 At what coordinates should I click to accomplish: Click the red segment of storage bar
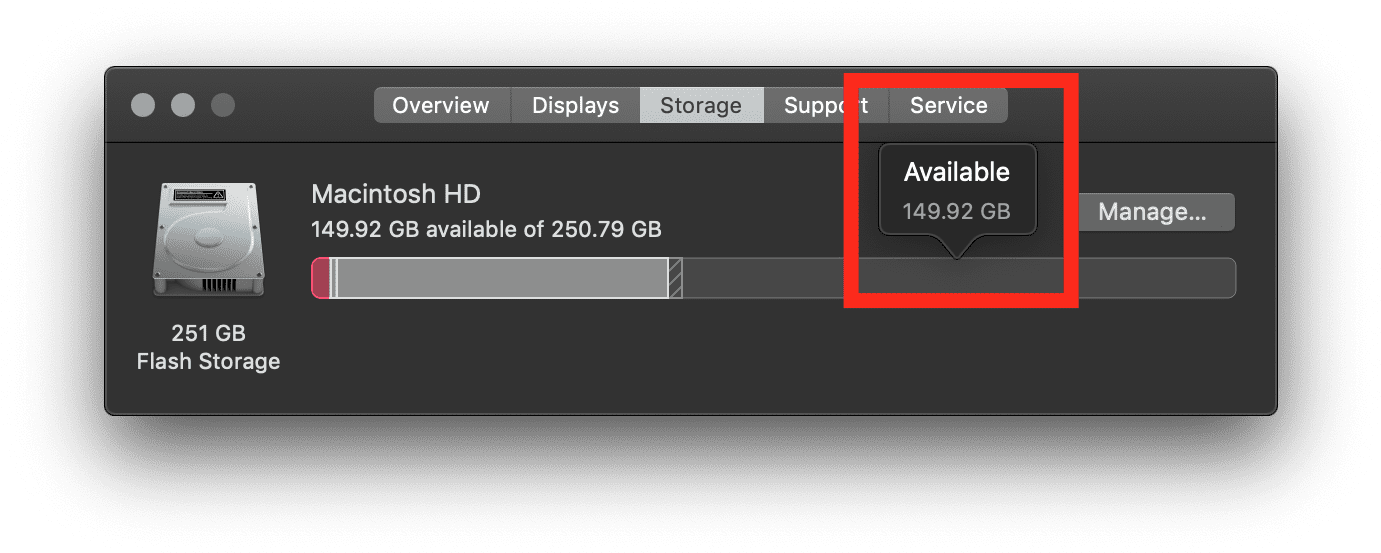pyautogui.click(x=321, y=278)
